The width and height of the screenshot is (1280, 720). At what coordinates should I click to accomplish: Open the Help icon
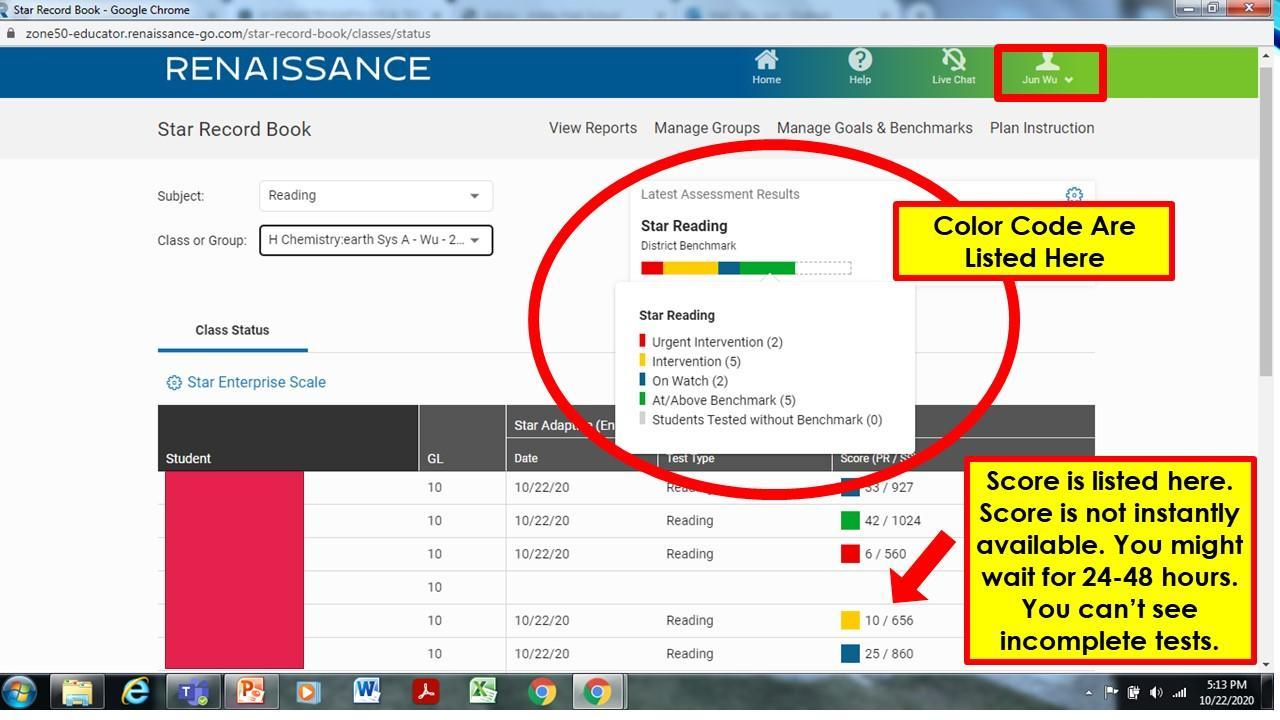(x=860, y=66)
